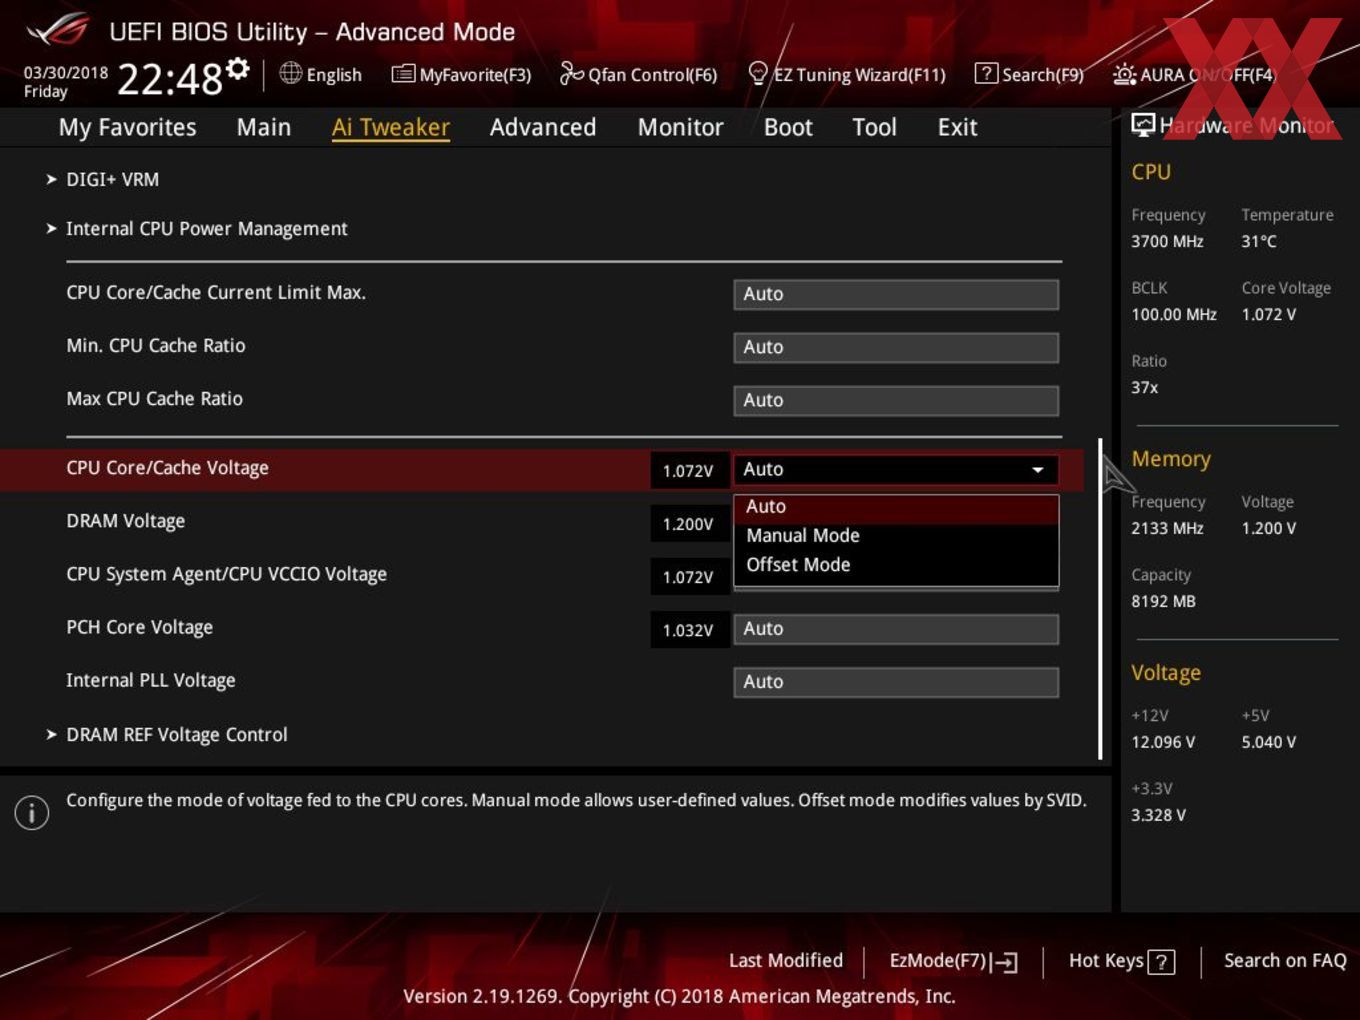
Task: Click the info icon beside help text
Action: click(x=32, y=812)
